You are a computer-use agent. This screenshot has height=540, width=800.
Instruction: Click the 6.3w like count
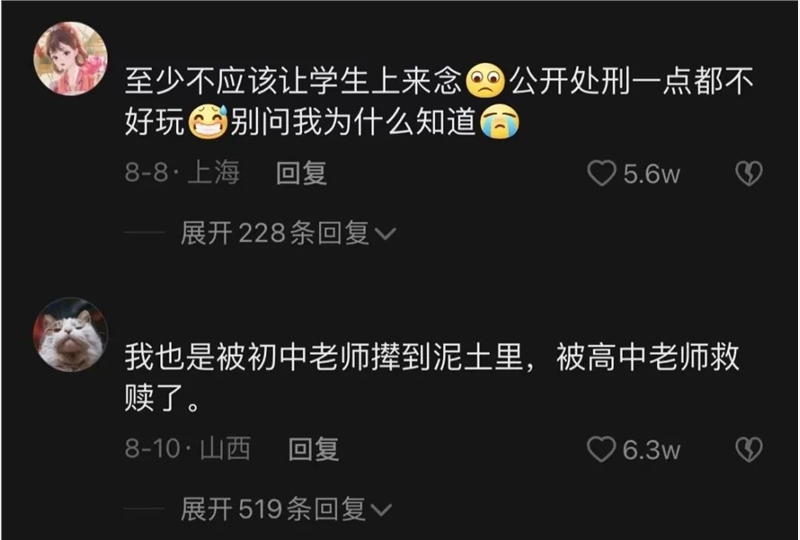tap(652, 450)
